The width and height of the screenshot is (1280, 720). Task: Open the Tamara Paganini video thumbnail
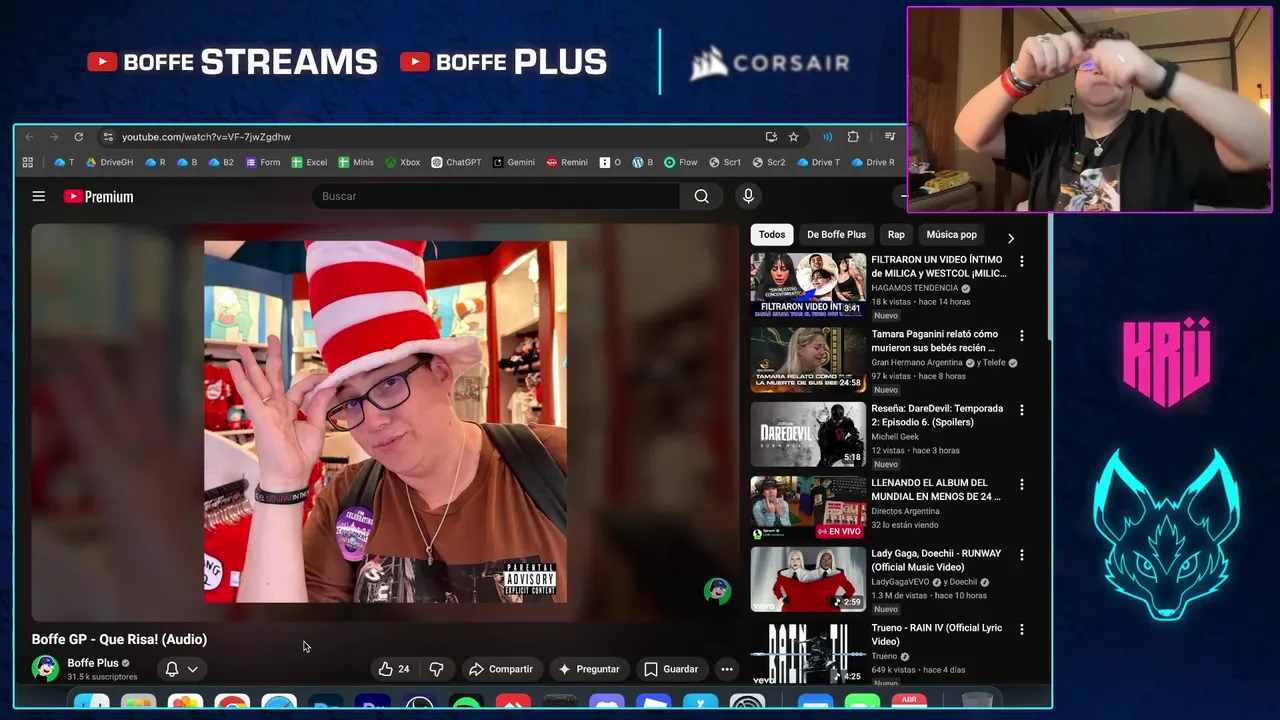pyautogui.click(x=808, y=360)
